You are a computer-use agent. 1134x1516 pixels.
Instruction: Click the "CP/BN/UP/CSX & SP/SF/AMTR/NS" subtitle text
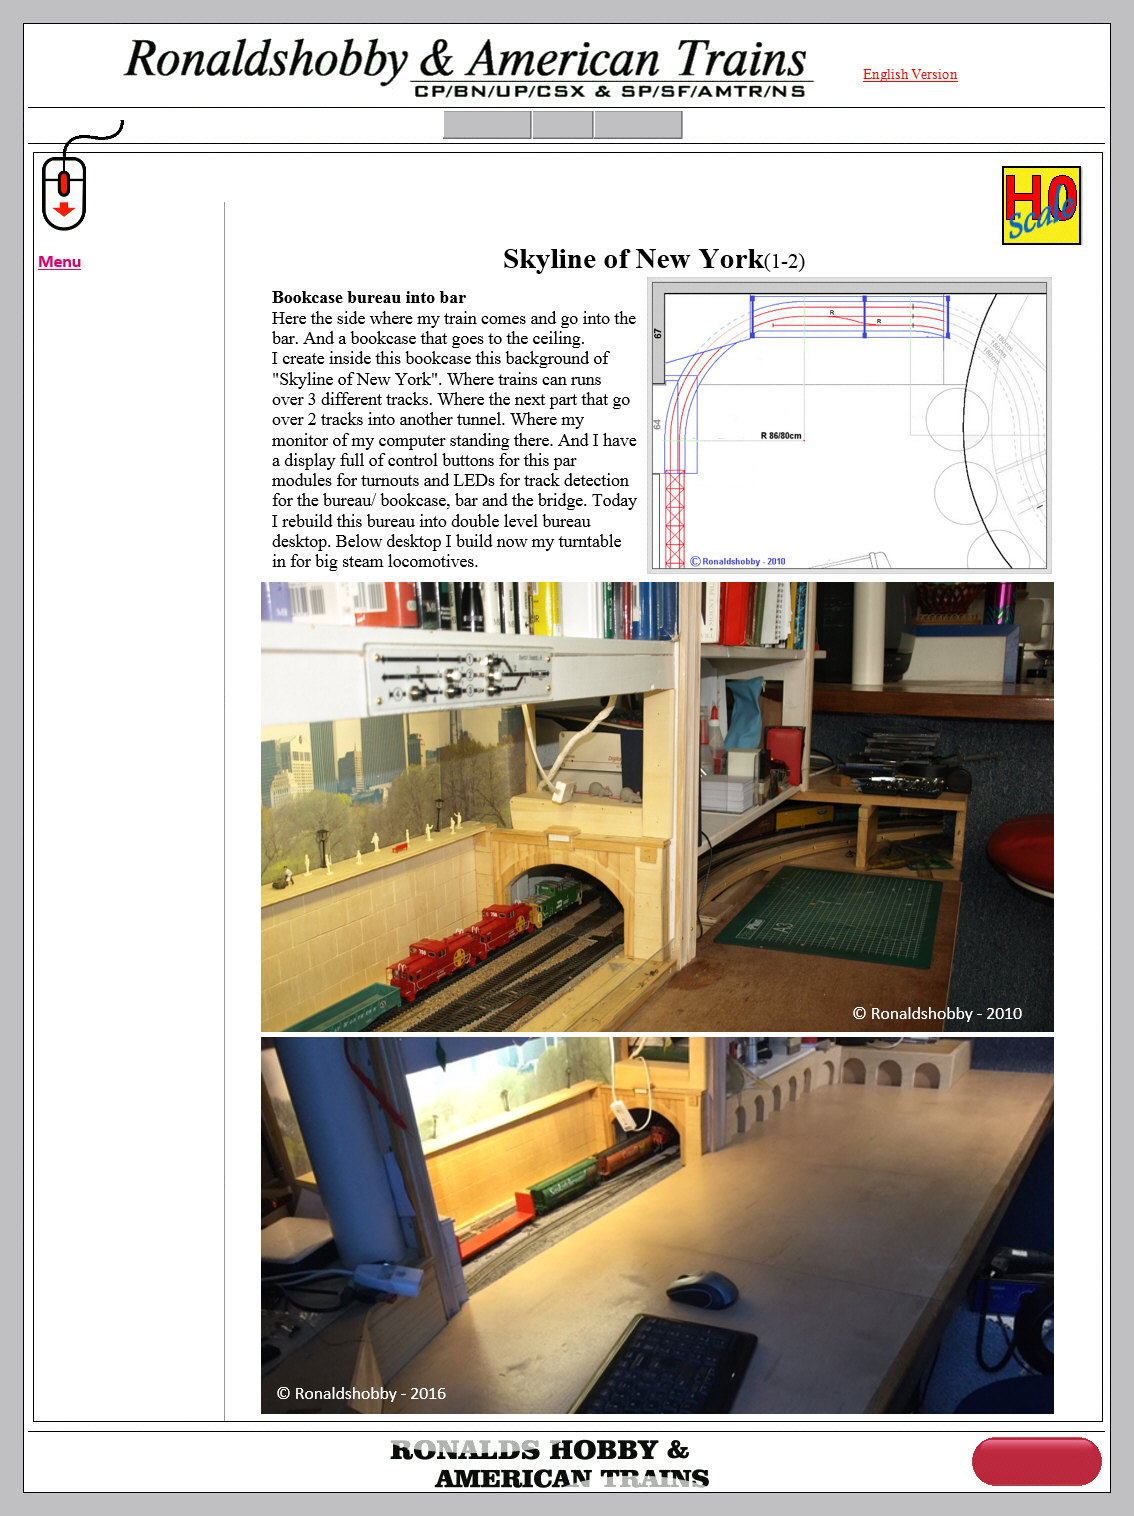point(610,91)
